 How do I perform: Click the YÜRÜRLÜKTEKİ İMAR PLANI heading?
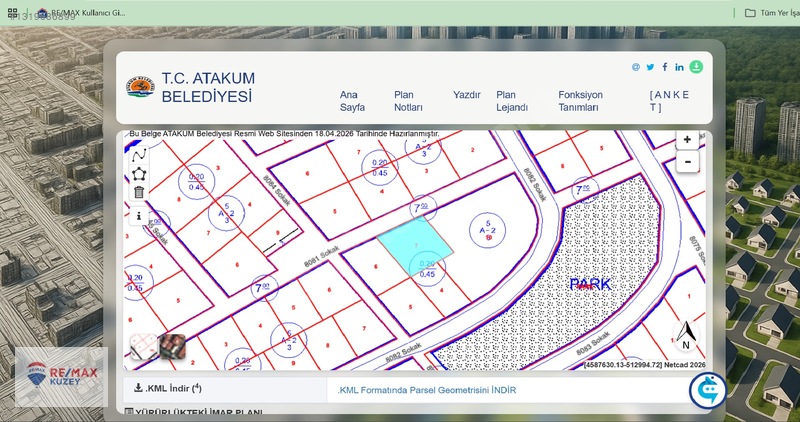point(193,412)
